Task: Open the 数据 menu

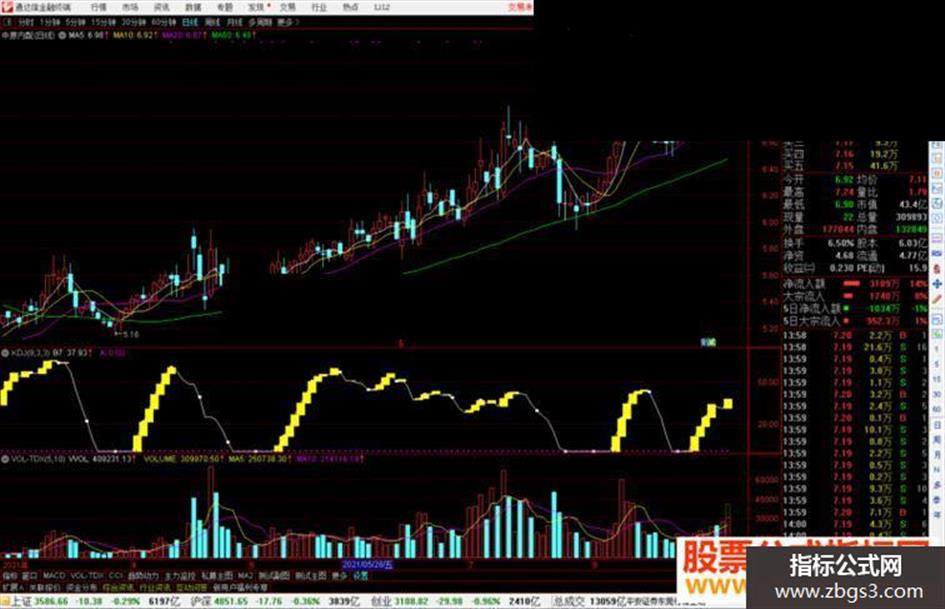Action: click(193, 7)
